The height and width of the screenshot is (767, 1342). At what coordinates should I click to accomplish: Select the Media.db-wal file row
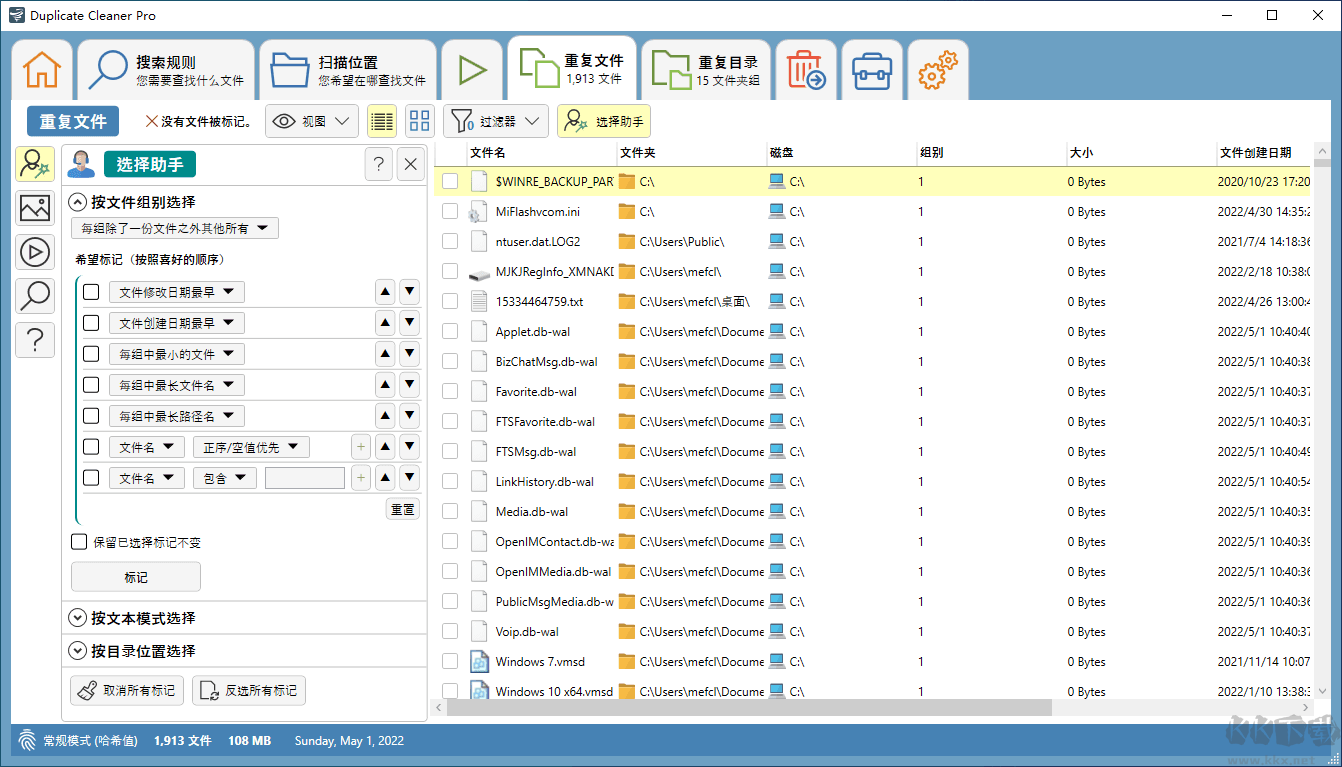point(873,512)
